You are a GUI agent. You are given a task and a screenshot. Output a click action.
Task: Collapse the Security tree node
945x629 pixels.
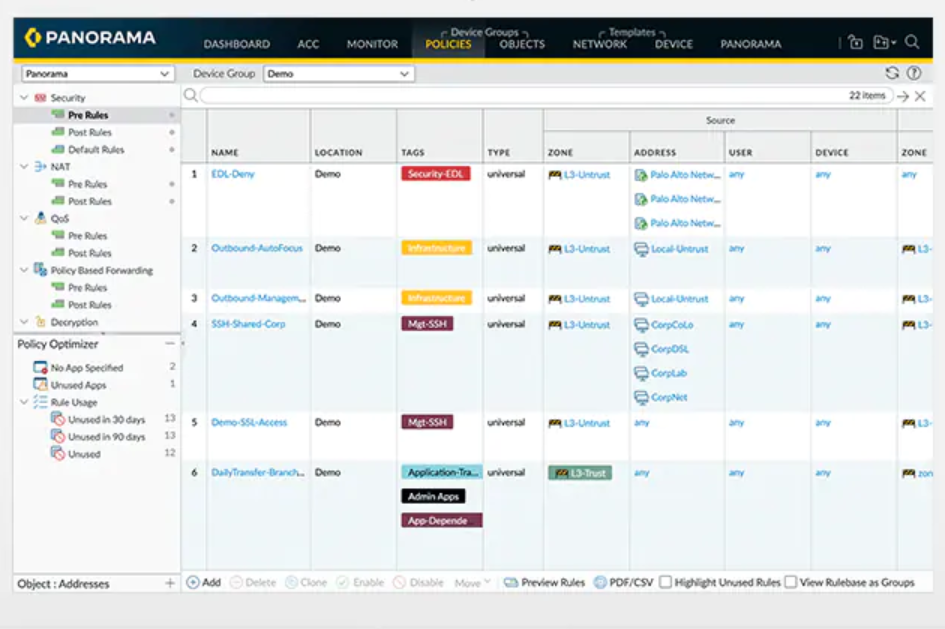24,98
